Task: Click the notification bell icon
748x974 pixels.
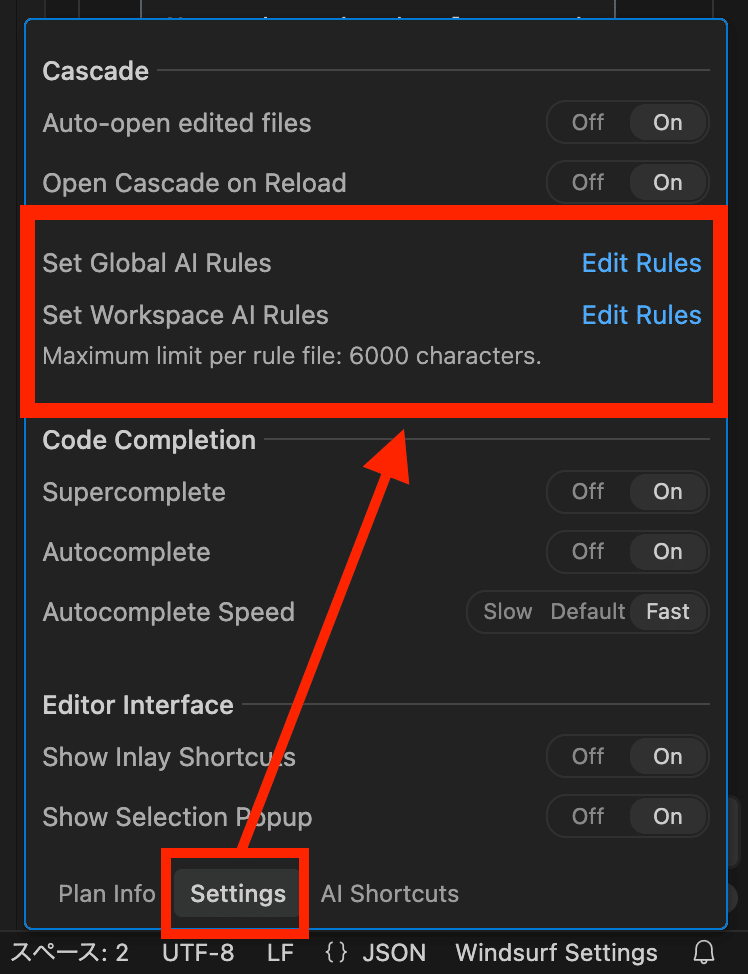Action: click(705, 952)
